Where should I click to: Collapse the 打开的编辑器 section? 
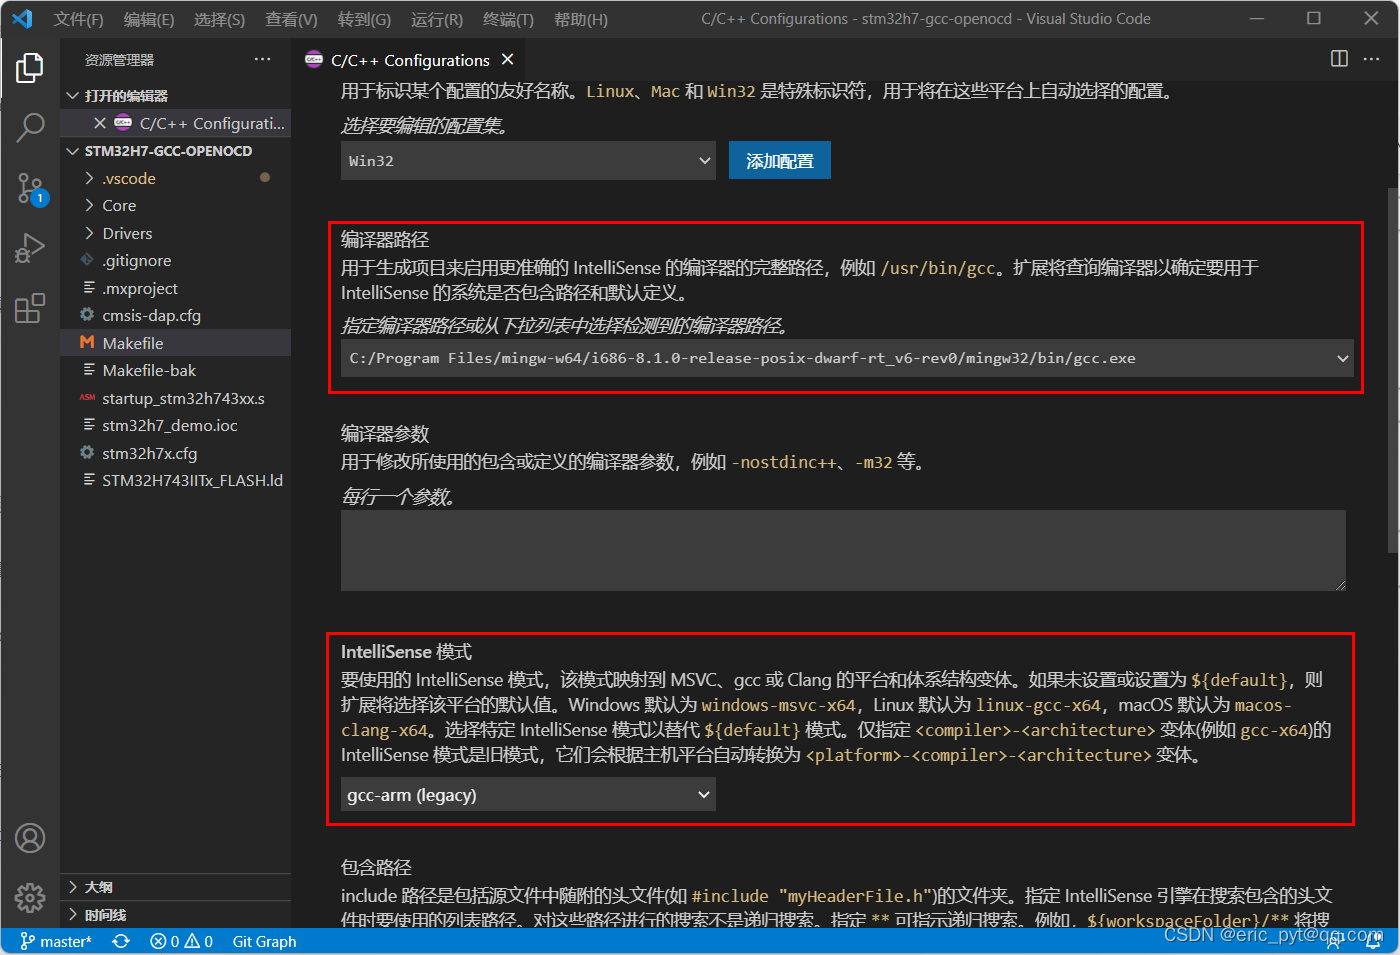tap(175, 96)
